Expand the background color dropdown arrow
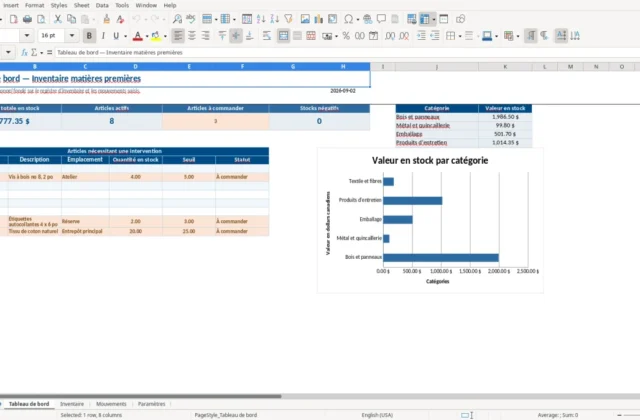 coord(165,36)
